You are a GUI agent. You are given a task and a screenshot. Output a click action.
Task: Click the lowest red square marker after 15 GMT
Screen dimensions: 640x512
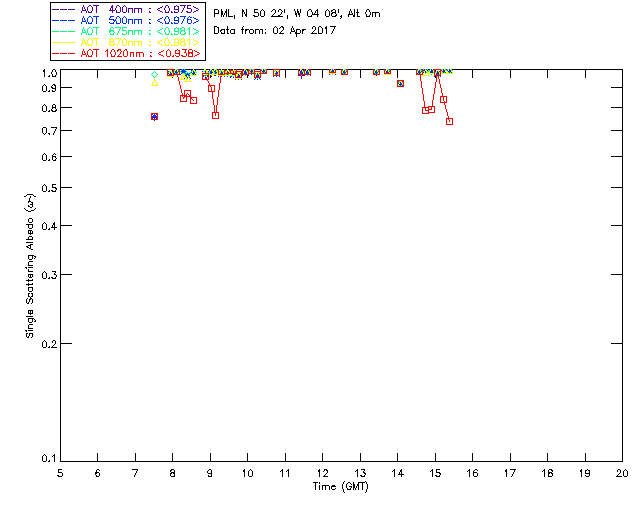[449, 121]
